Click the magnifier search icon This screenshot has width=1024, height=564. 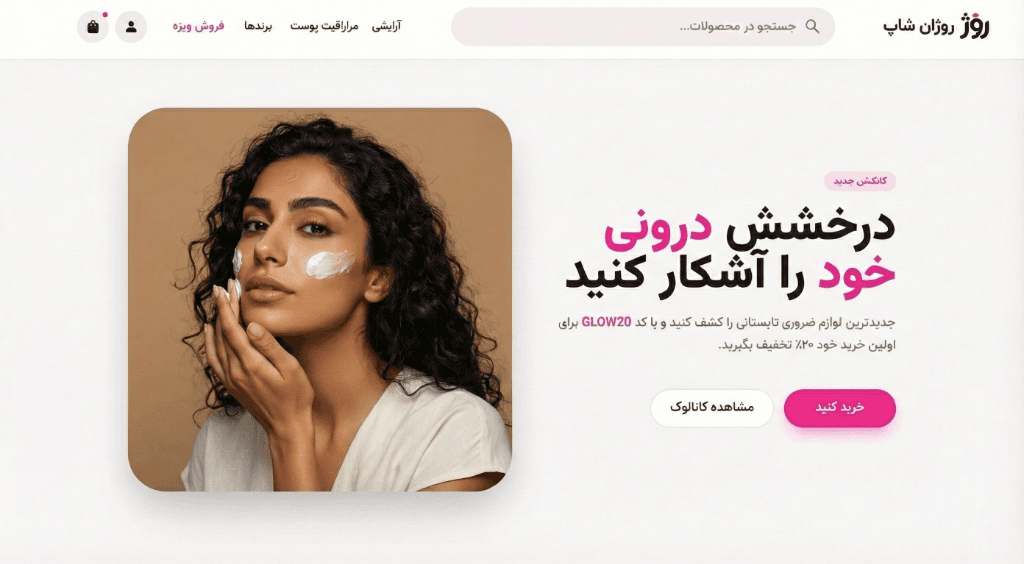[812, 26]
